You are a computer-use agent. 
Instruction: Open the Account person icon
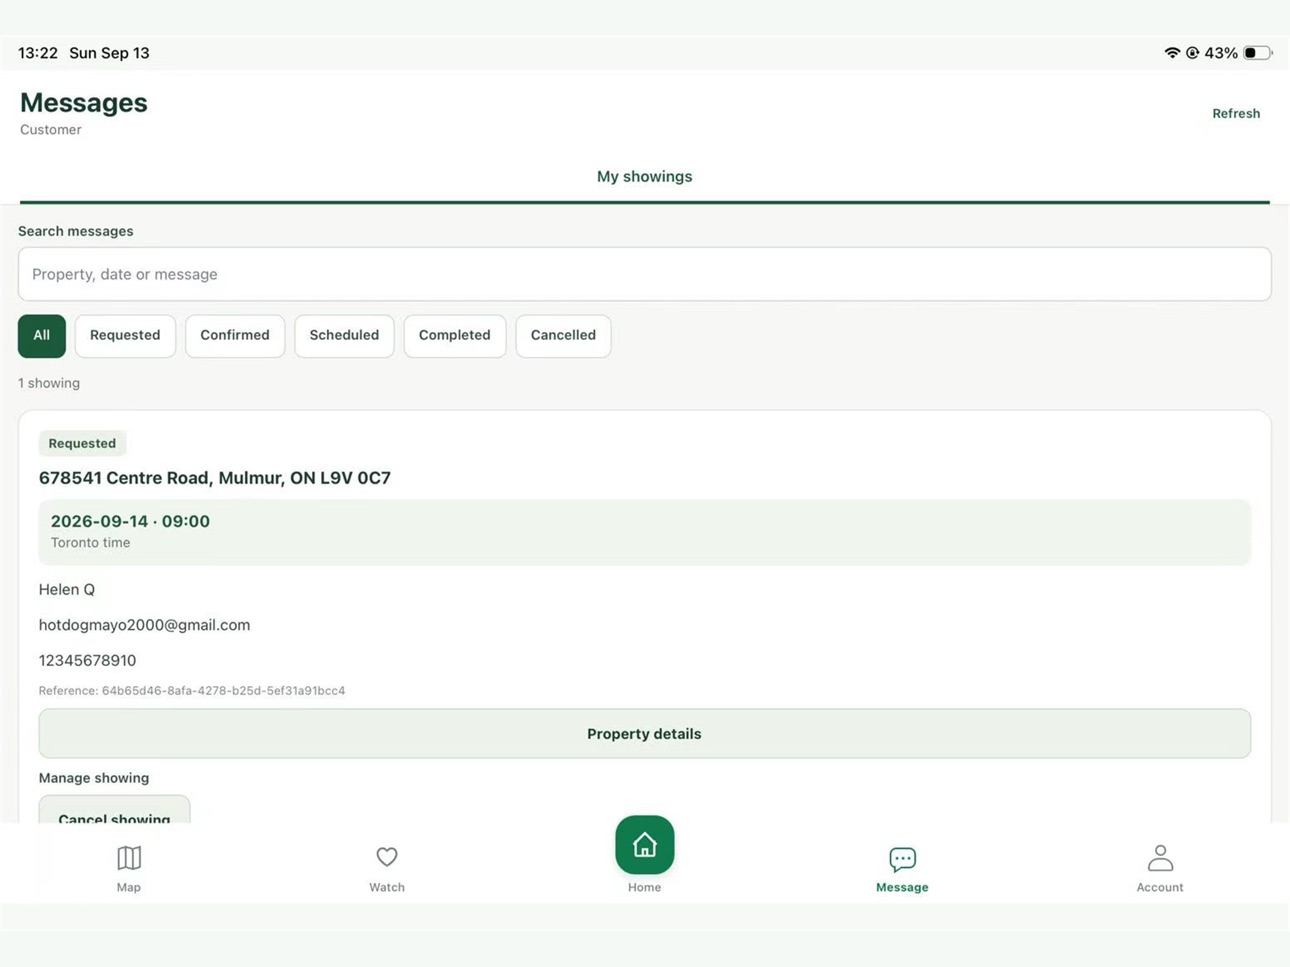tap(1160, 858)
